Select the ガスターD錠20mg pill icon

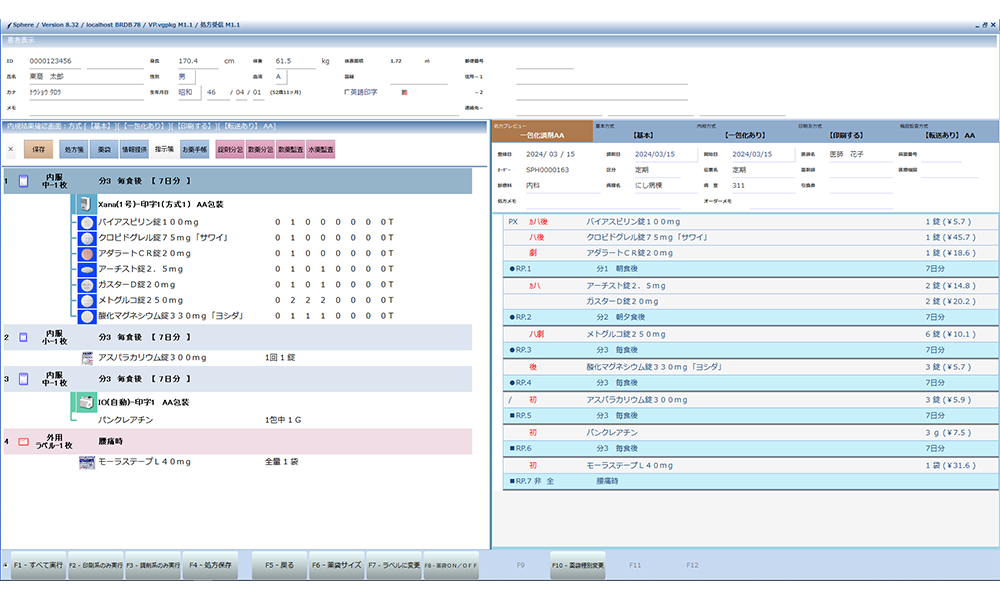tap(87, 285)
